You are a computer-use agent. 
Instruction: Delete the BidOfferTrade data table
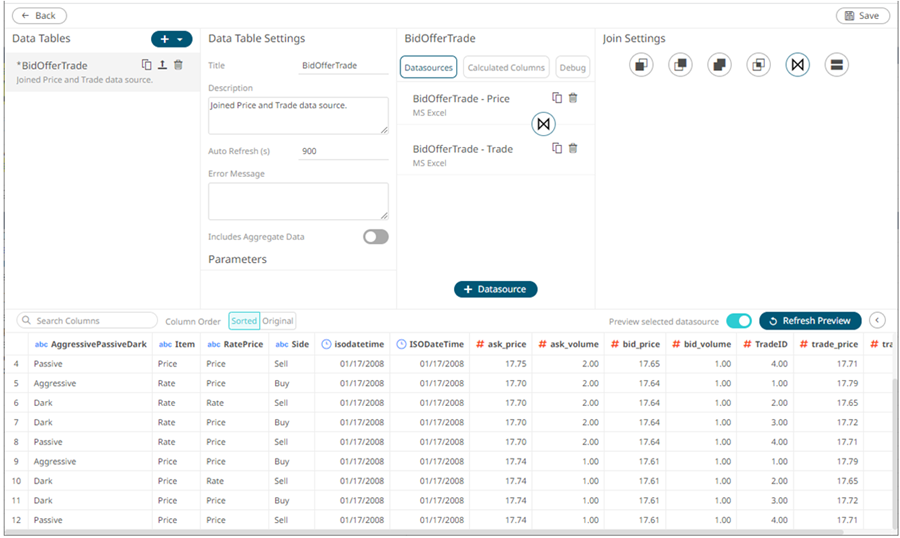[178, 65]
